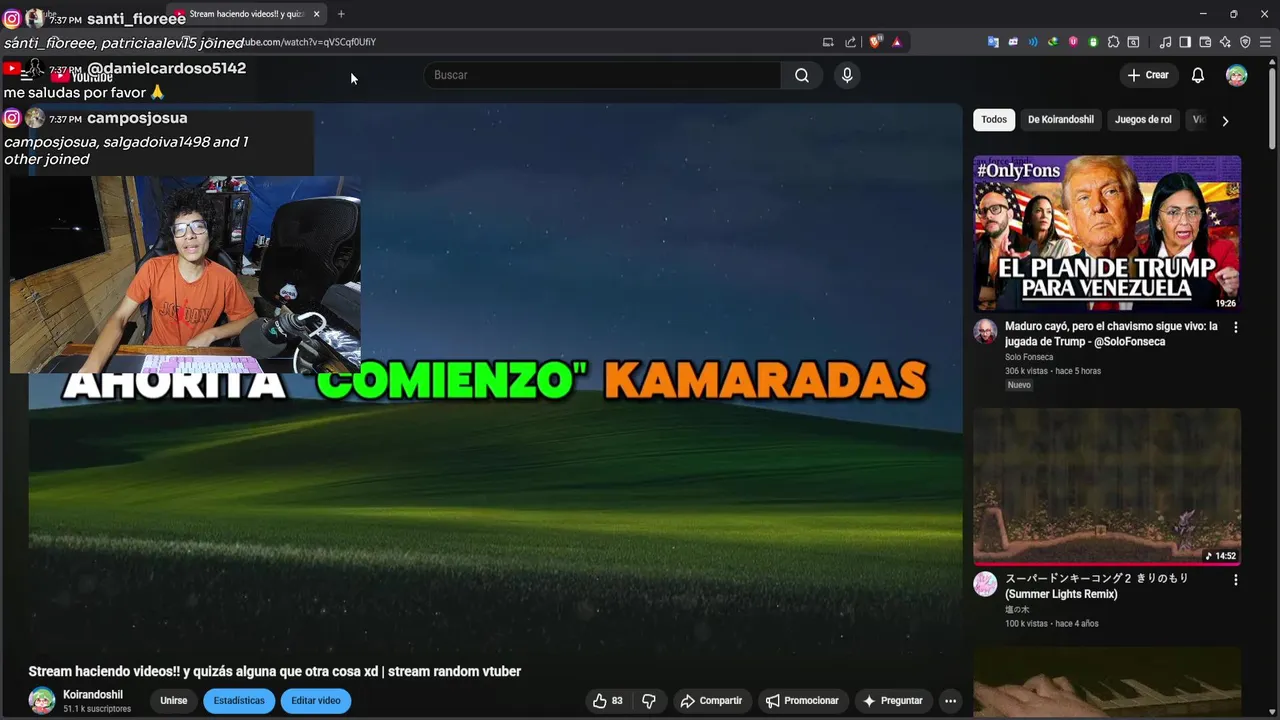Image resolution: width=1280 pixels, height=720 pixels.
Task: Dislike the video with thumbs-down icon
Action: [x=649, y=701]
